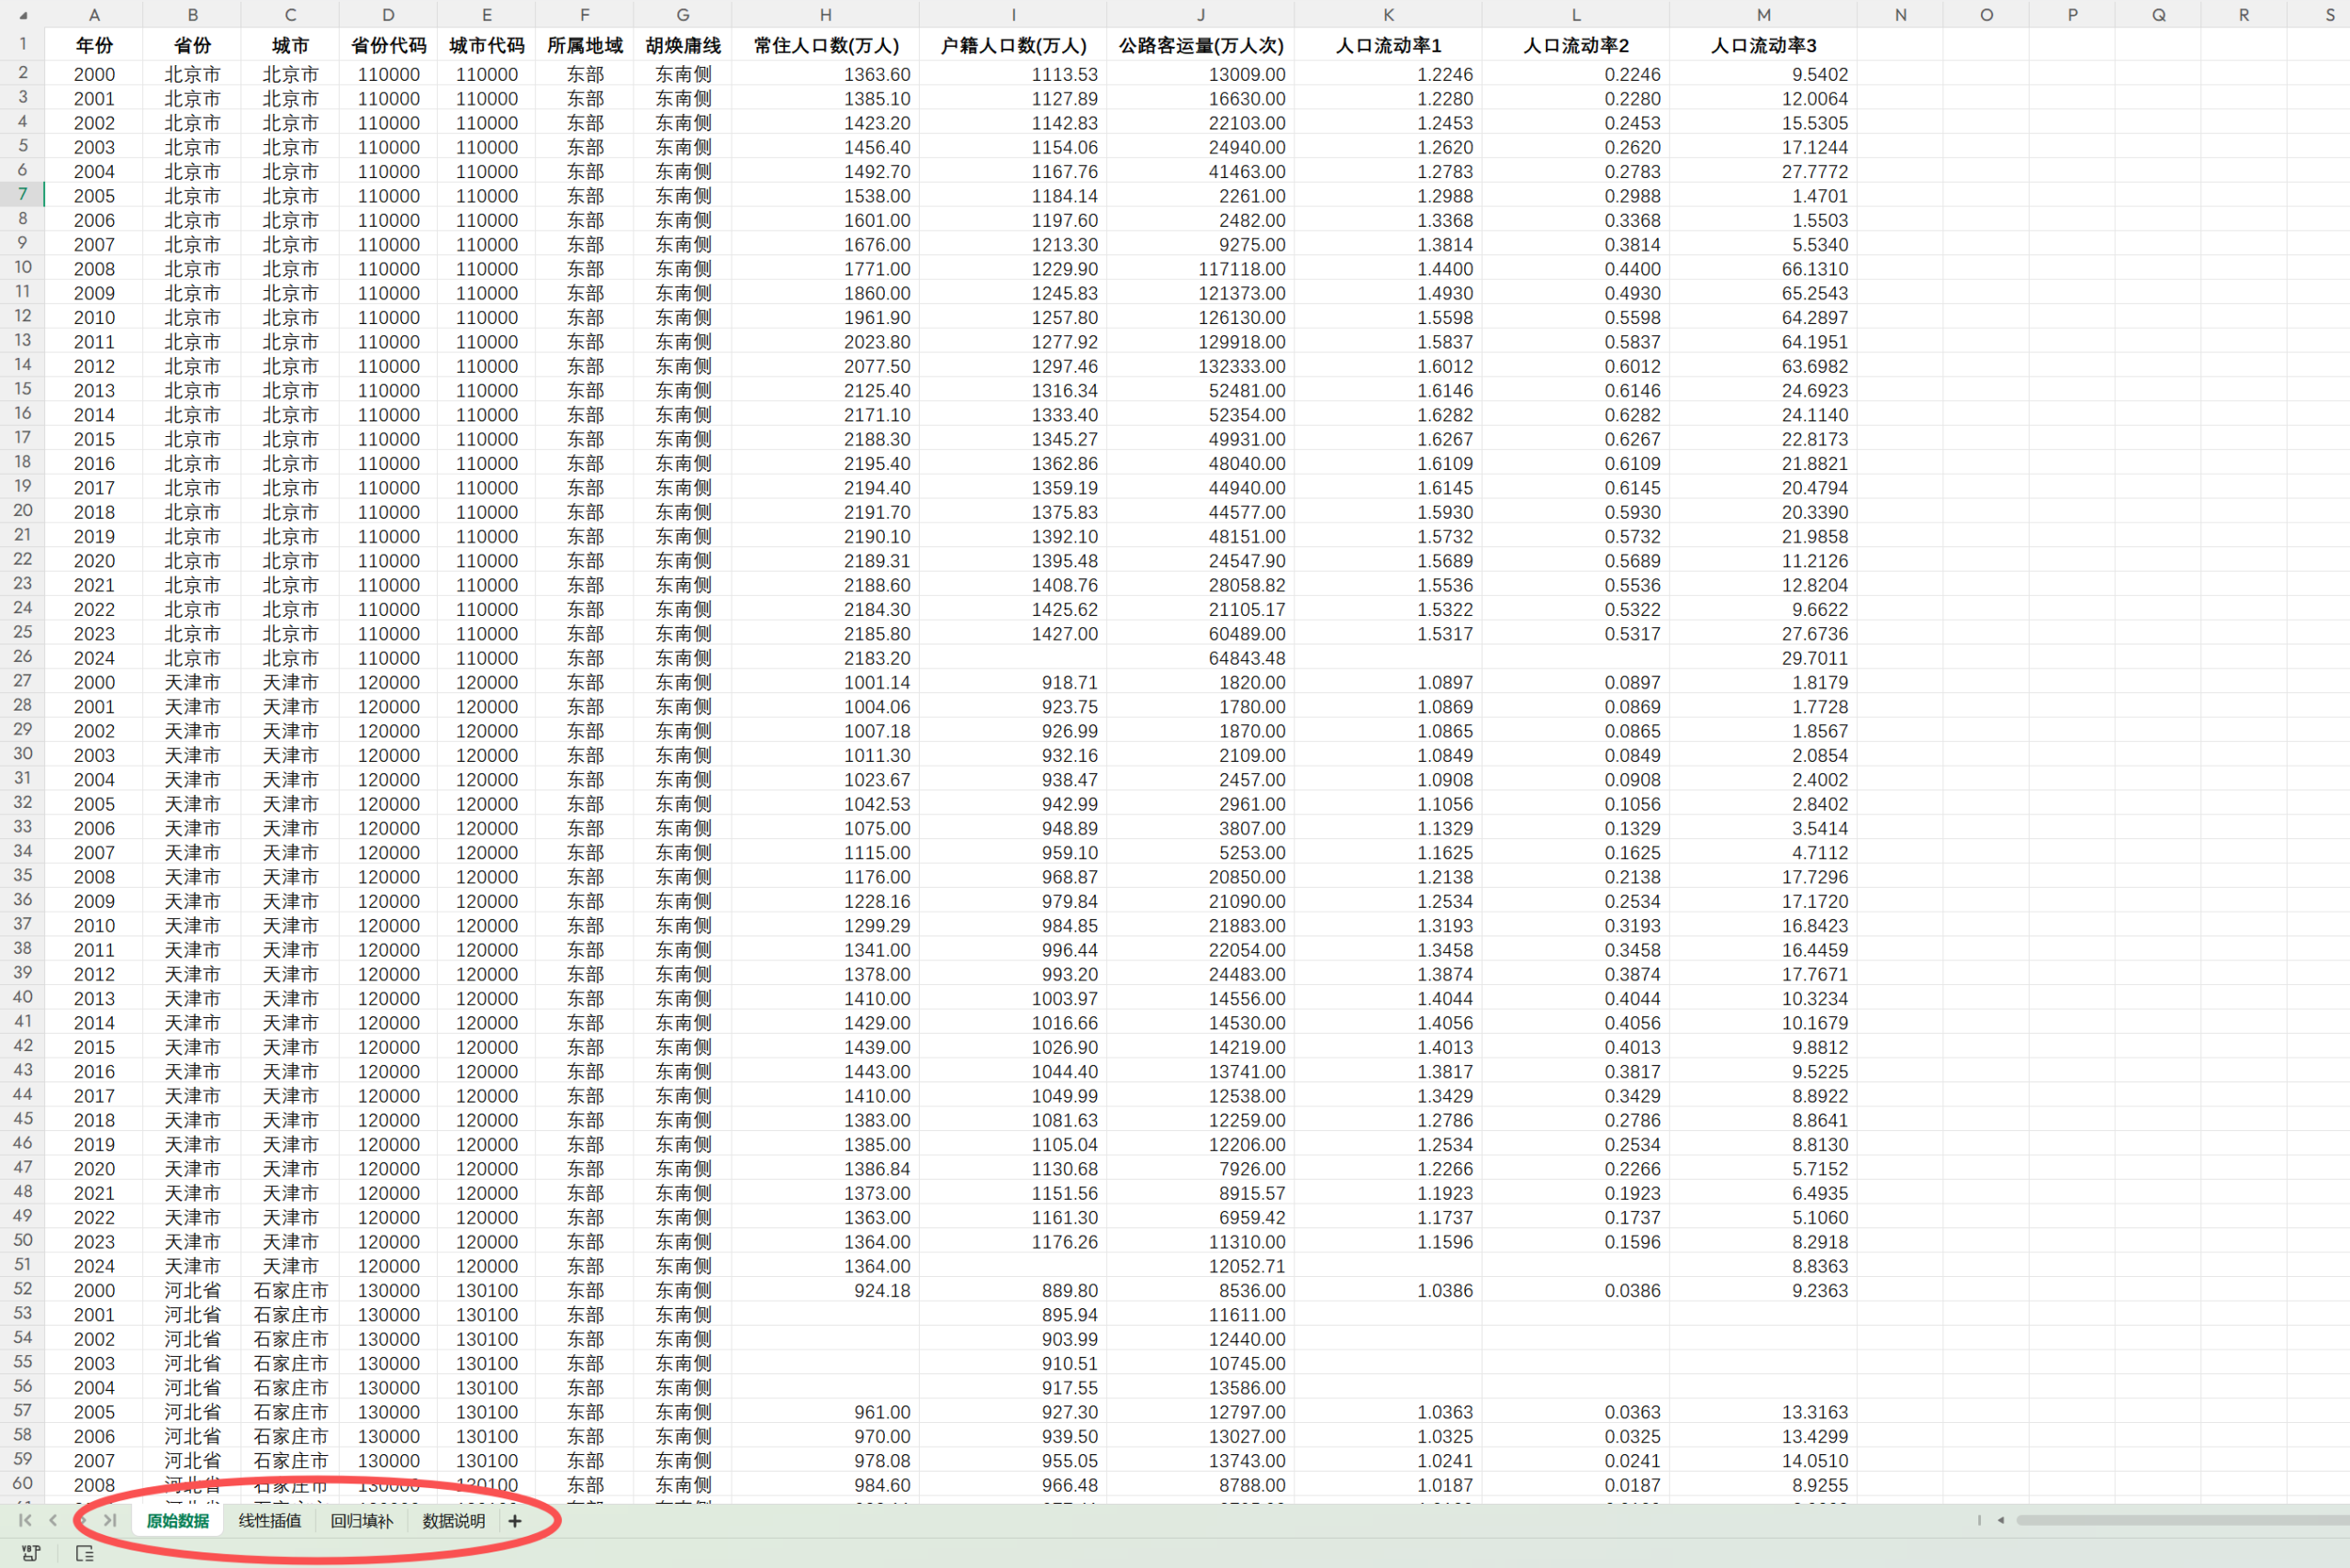Viewport: 2350px width, 1568px height.
Task: Select empty cell I26 for Beijing 2024
Action: (1012, 658)
